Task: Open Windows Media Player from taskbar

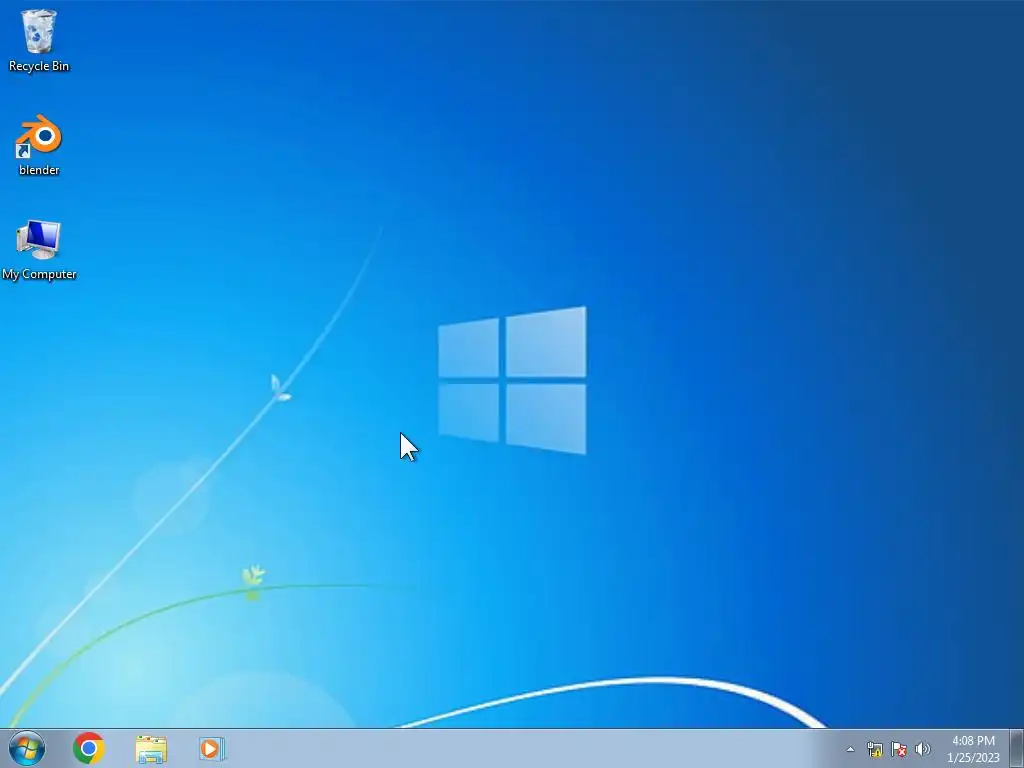Action: [x=212, y=748]
